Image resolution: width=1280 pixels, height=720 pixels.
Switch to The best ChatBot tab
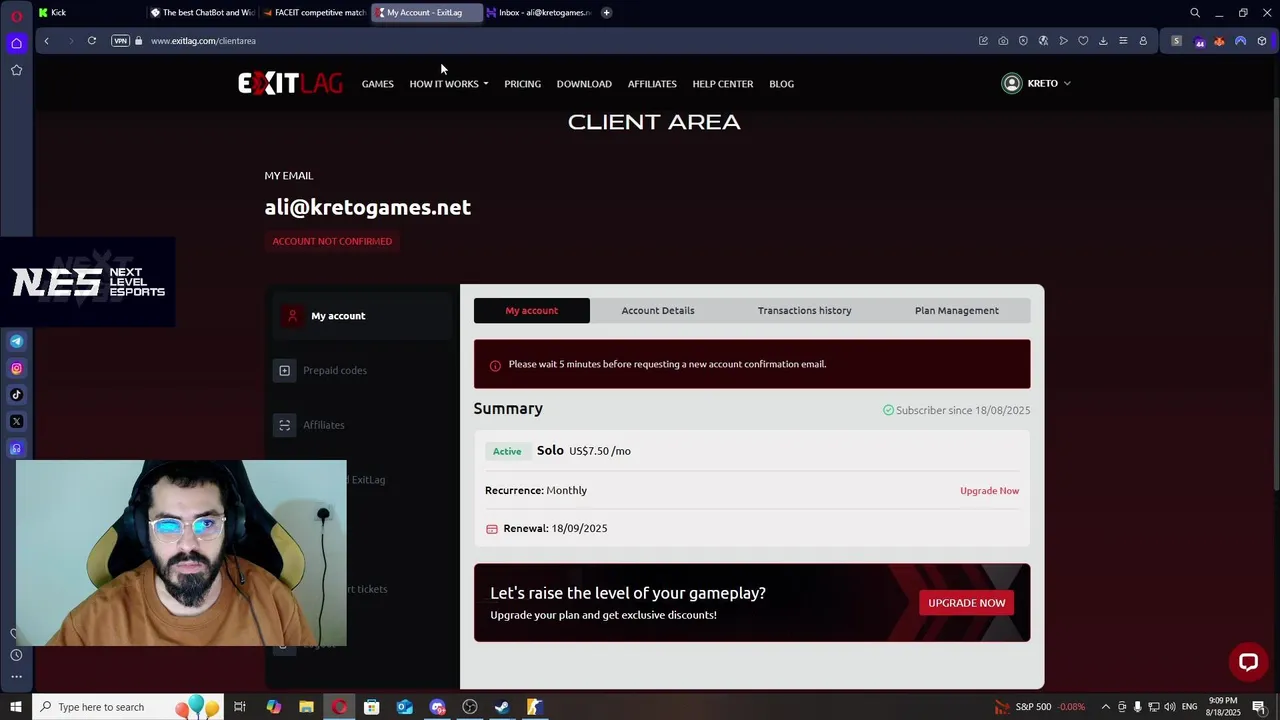[x=201, y=13]
